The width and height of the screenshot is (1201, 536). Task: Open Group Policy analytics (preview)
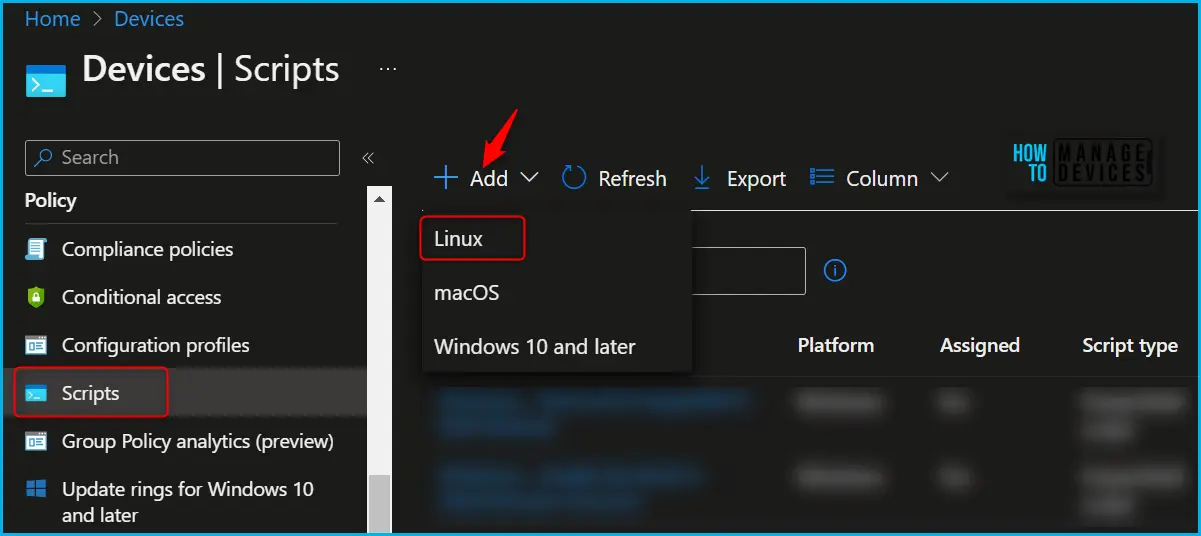197,441
